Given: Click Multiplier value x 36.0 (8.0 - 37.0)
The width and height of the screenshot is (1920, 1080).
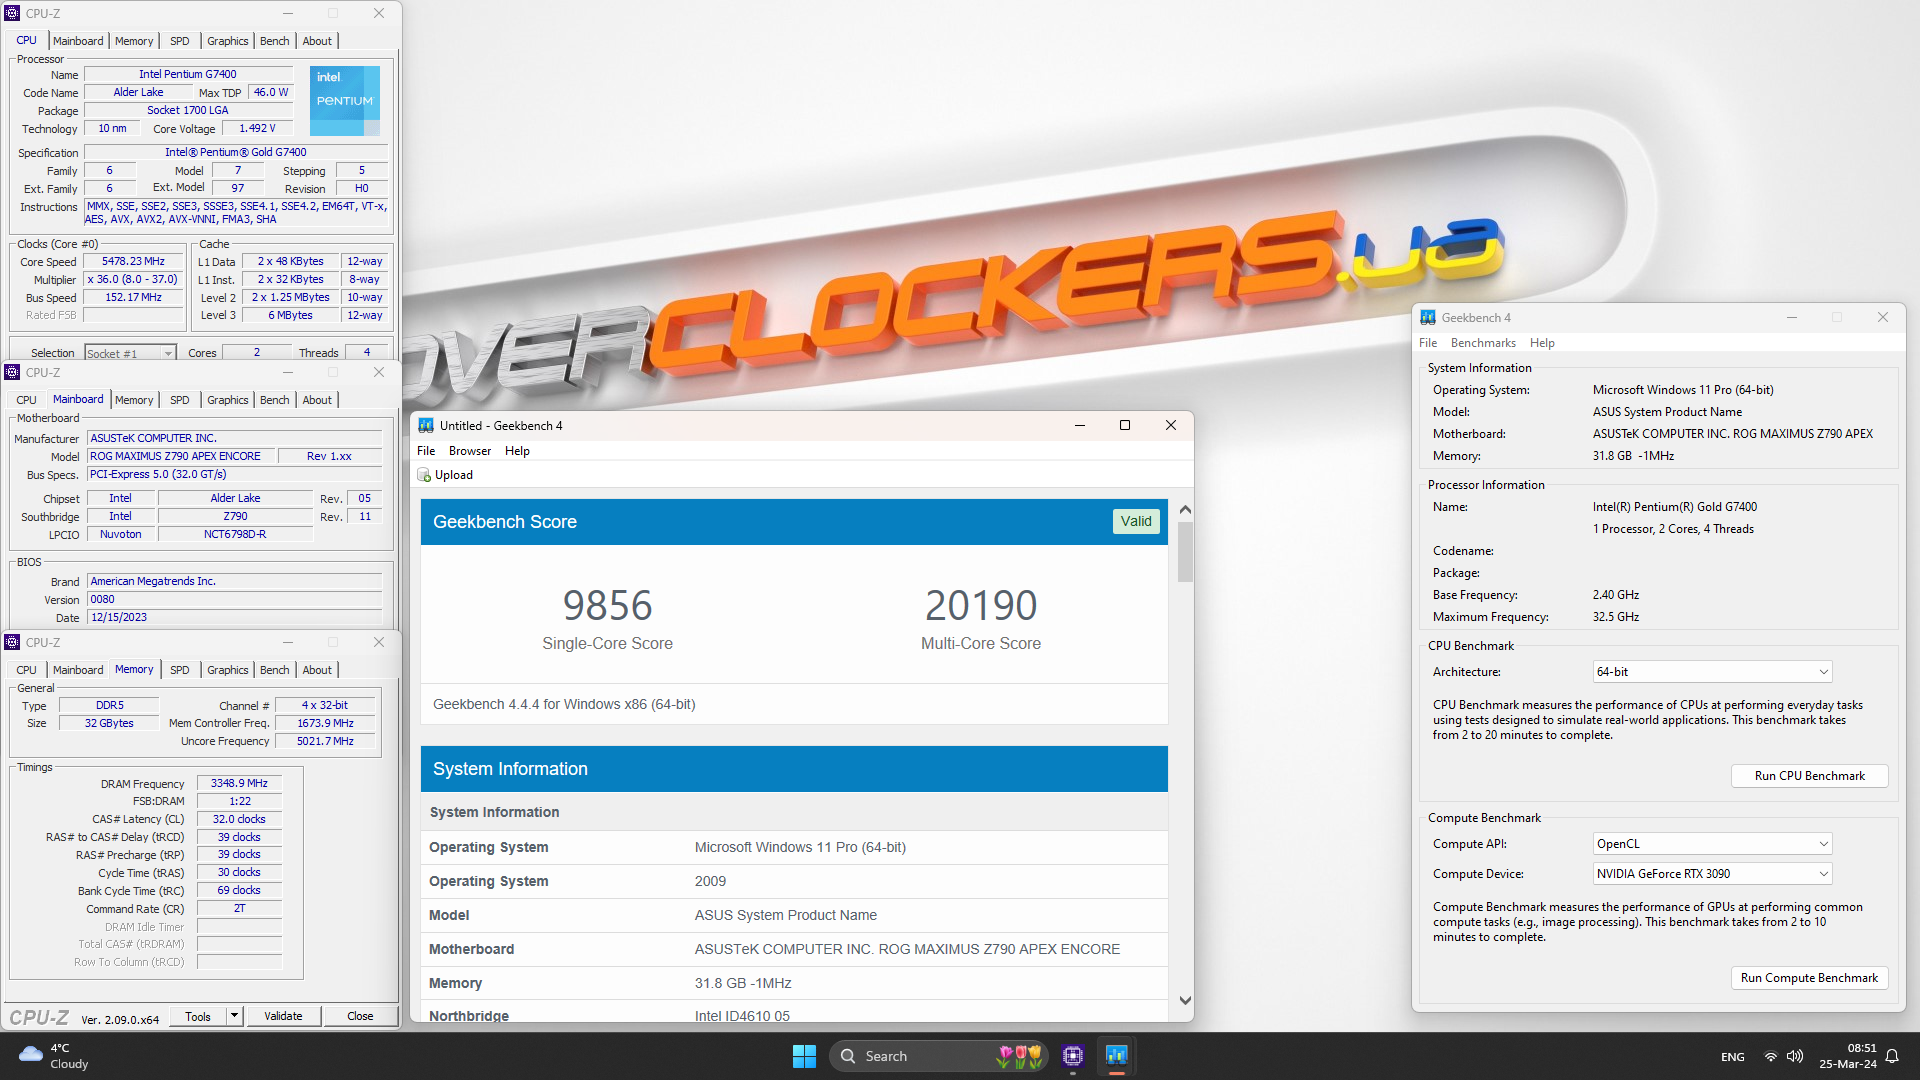Looking at the screenshot, I should pos(133,280).
